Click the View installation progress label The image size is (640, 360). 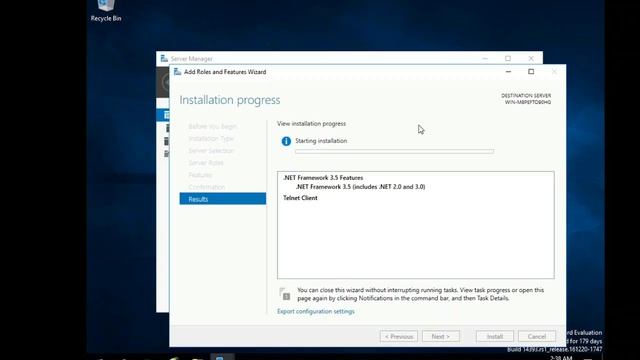(311, 124)
